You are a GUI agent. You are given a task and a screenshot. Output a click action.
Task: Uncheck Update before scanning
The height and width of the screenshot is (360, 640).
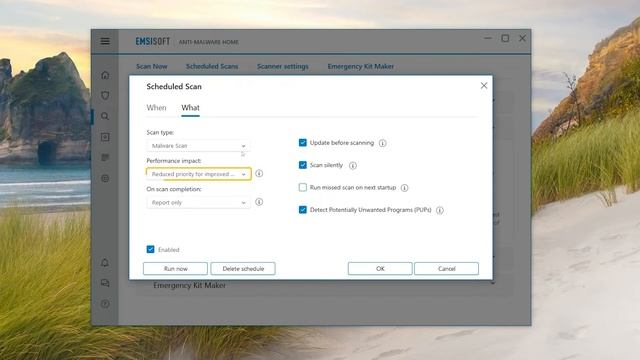click(x=302, y=142)
